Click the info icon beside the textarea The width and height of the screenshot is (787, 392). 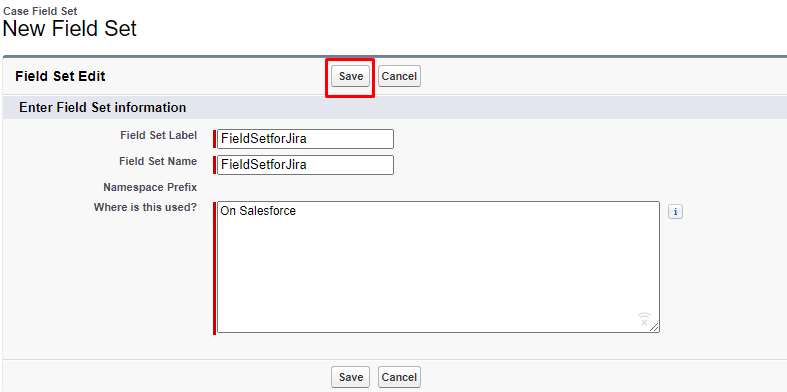(x=675, y=212)
